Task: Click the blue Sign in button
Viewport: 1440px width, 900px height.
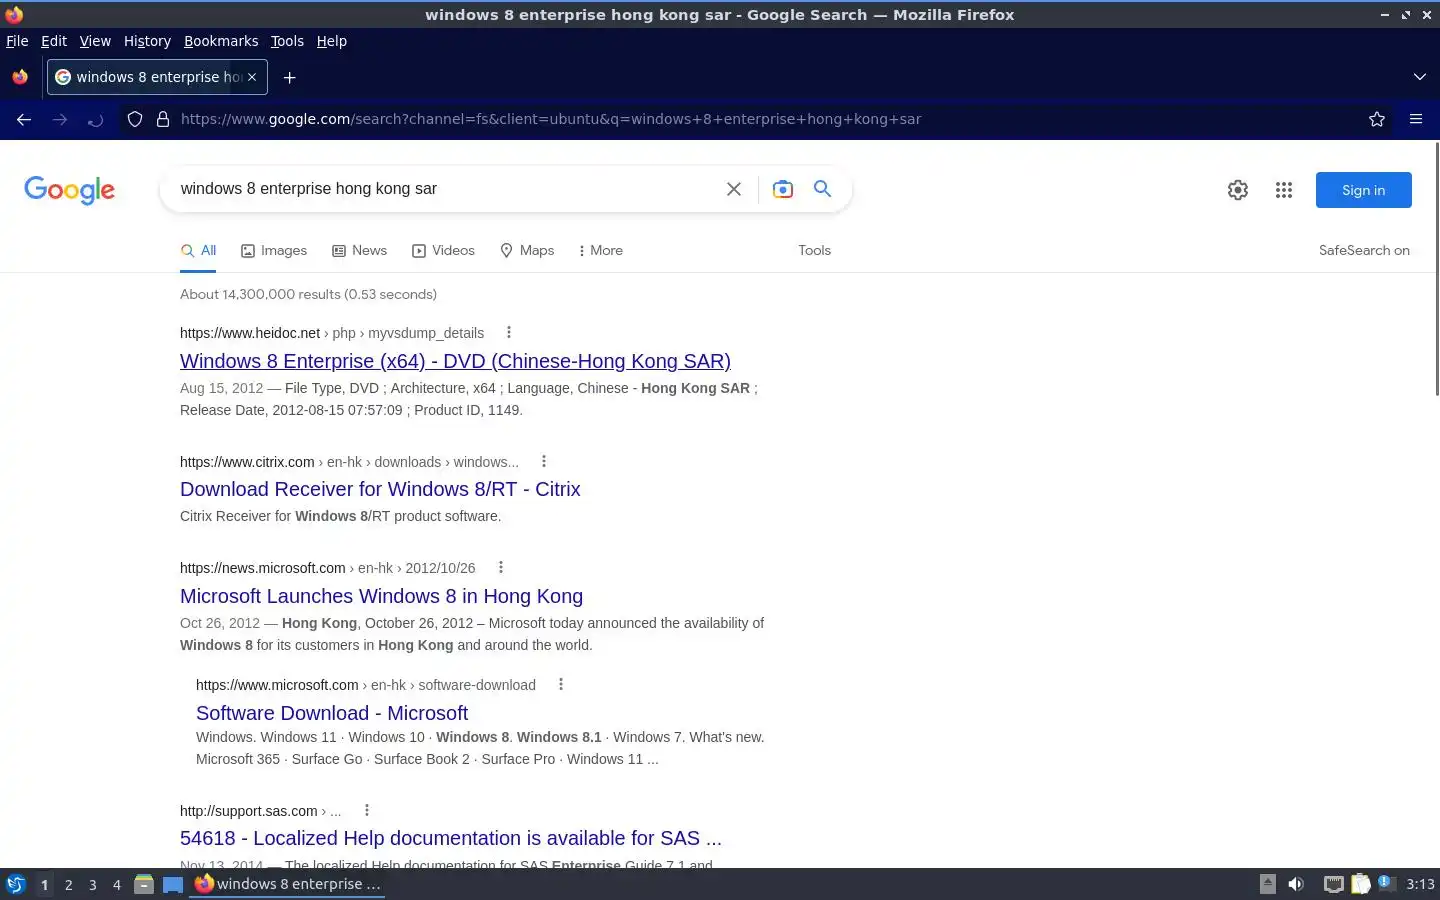Action: (1363, 190)
